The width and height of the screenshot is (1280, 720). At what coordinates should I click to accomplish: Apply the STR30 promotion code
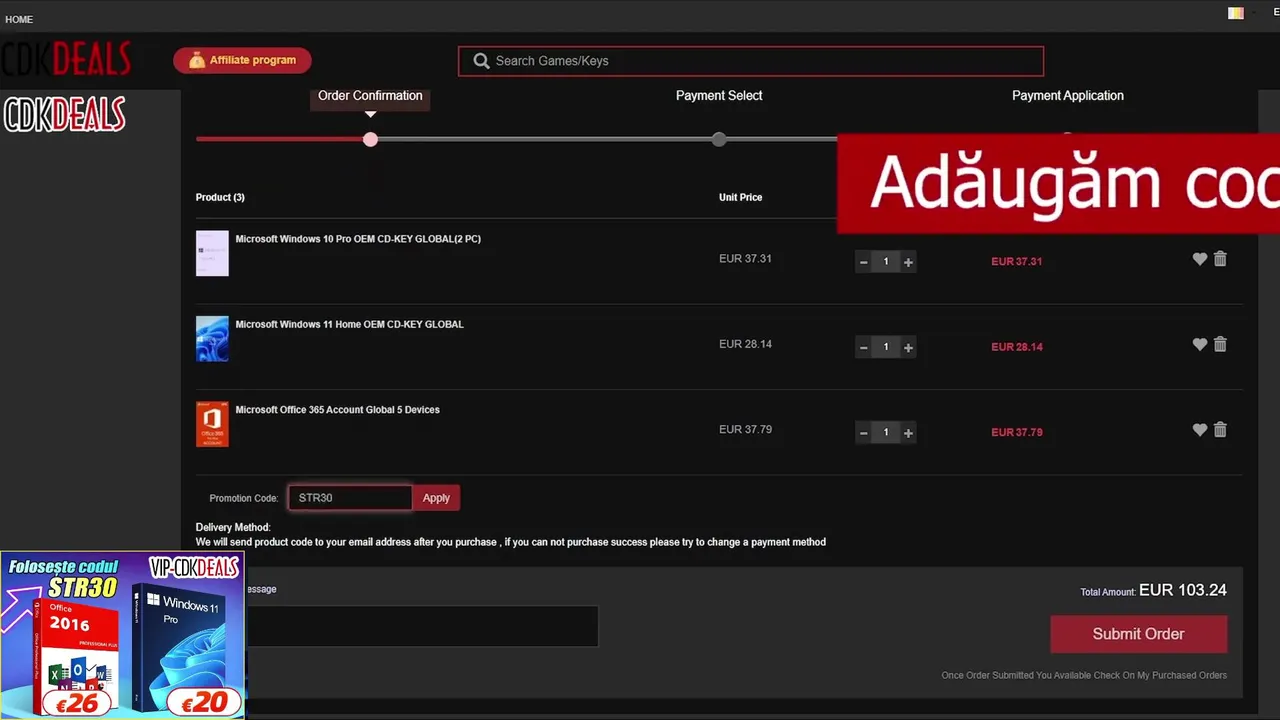click(436, 498)
